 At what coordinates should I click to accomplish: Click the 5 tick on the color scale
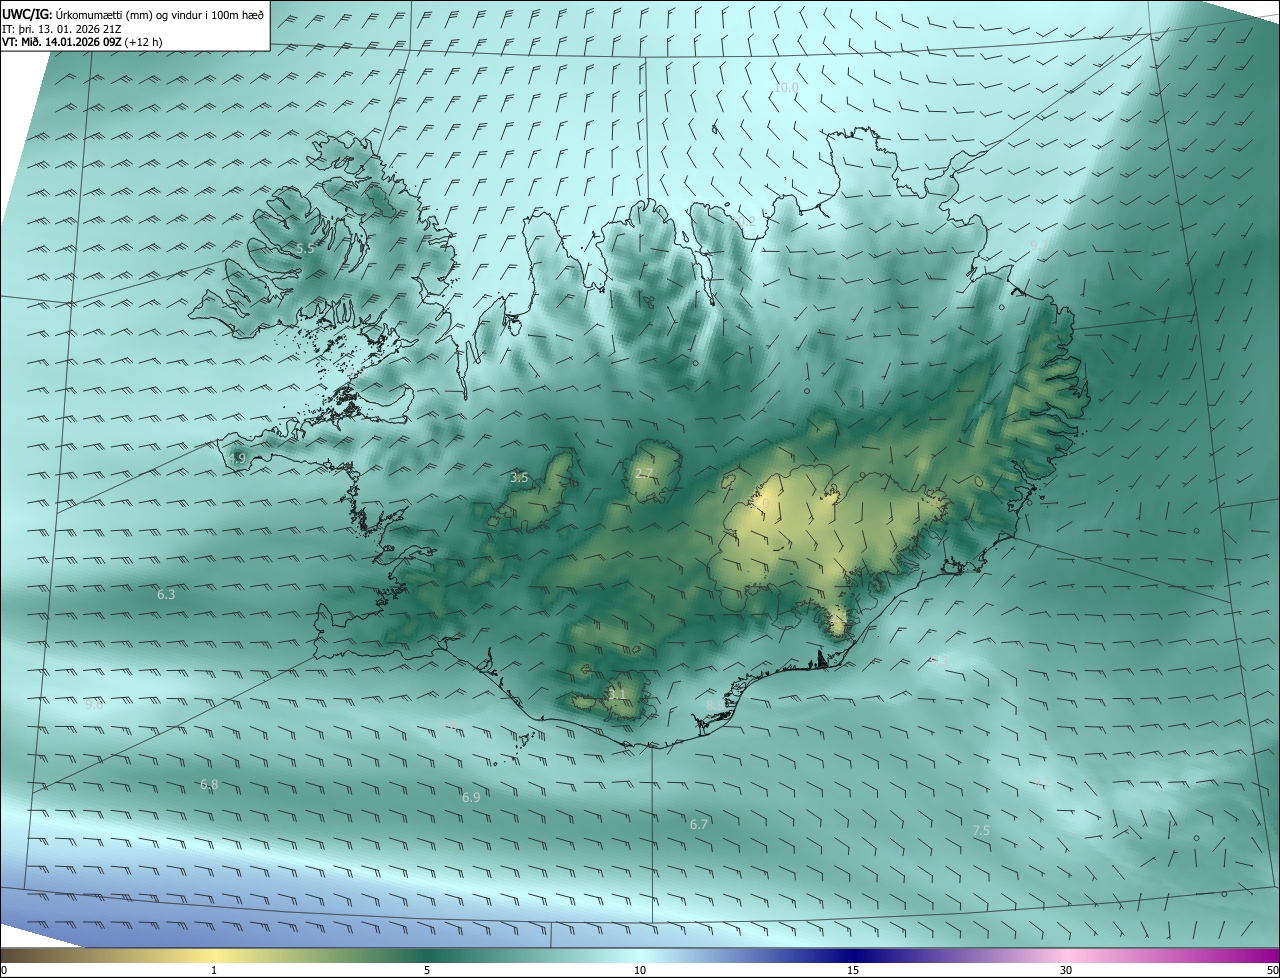[x=427, y=970]
